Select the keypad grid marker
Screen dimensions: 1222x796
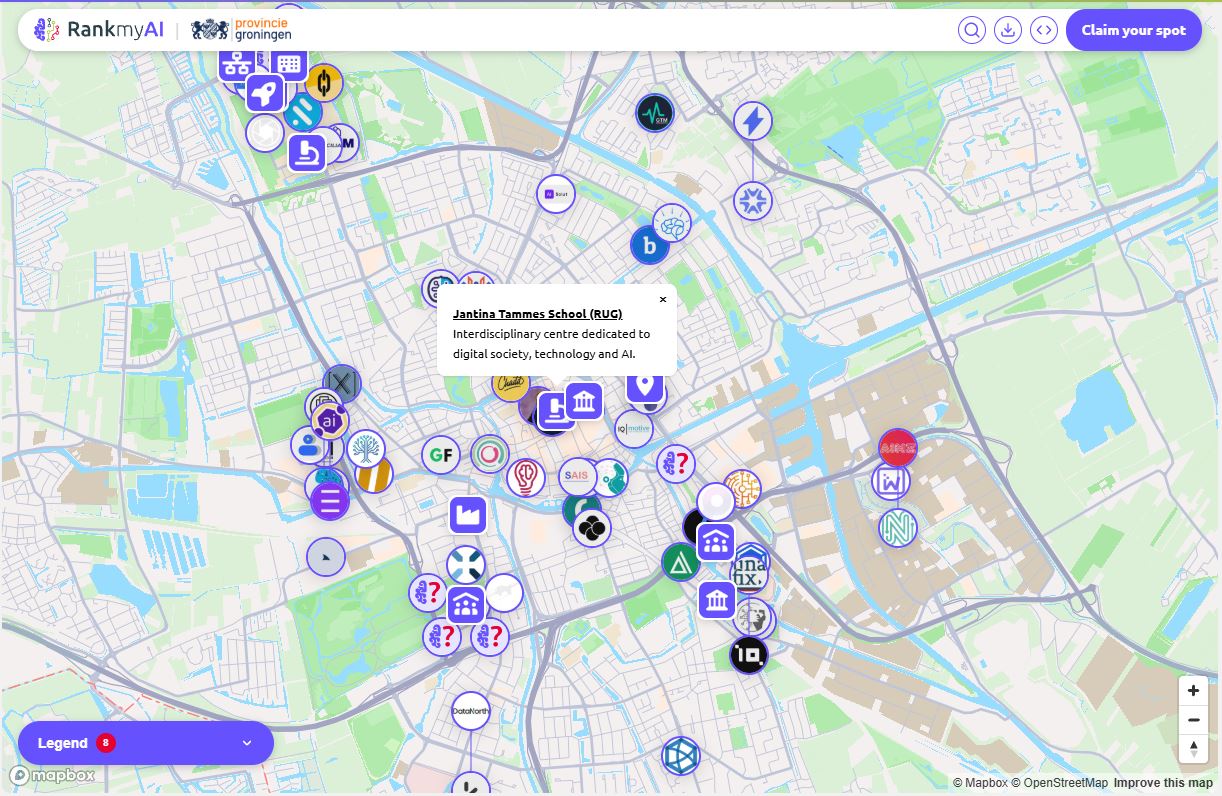pyautogui.click(x=289, y=64)
